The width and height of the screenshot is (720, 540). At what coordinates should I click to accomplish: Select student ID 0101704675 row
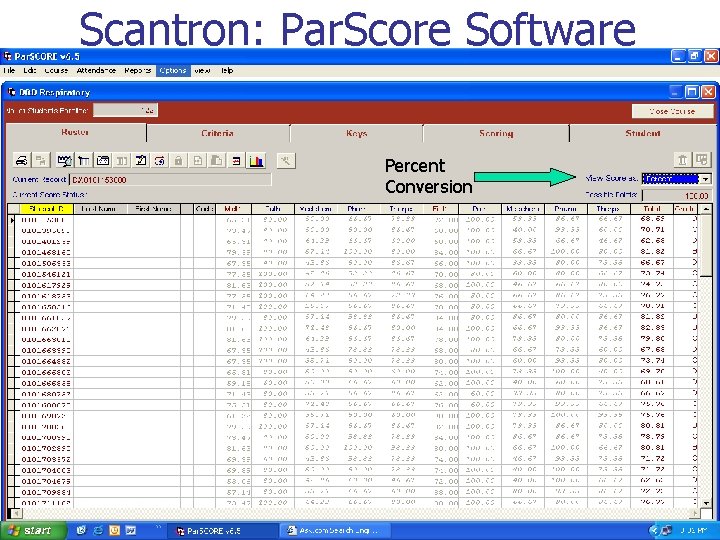point(354,481)
